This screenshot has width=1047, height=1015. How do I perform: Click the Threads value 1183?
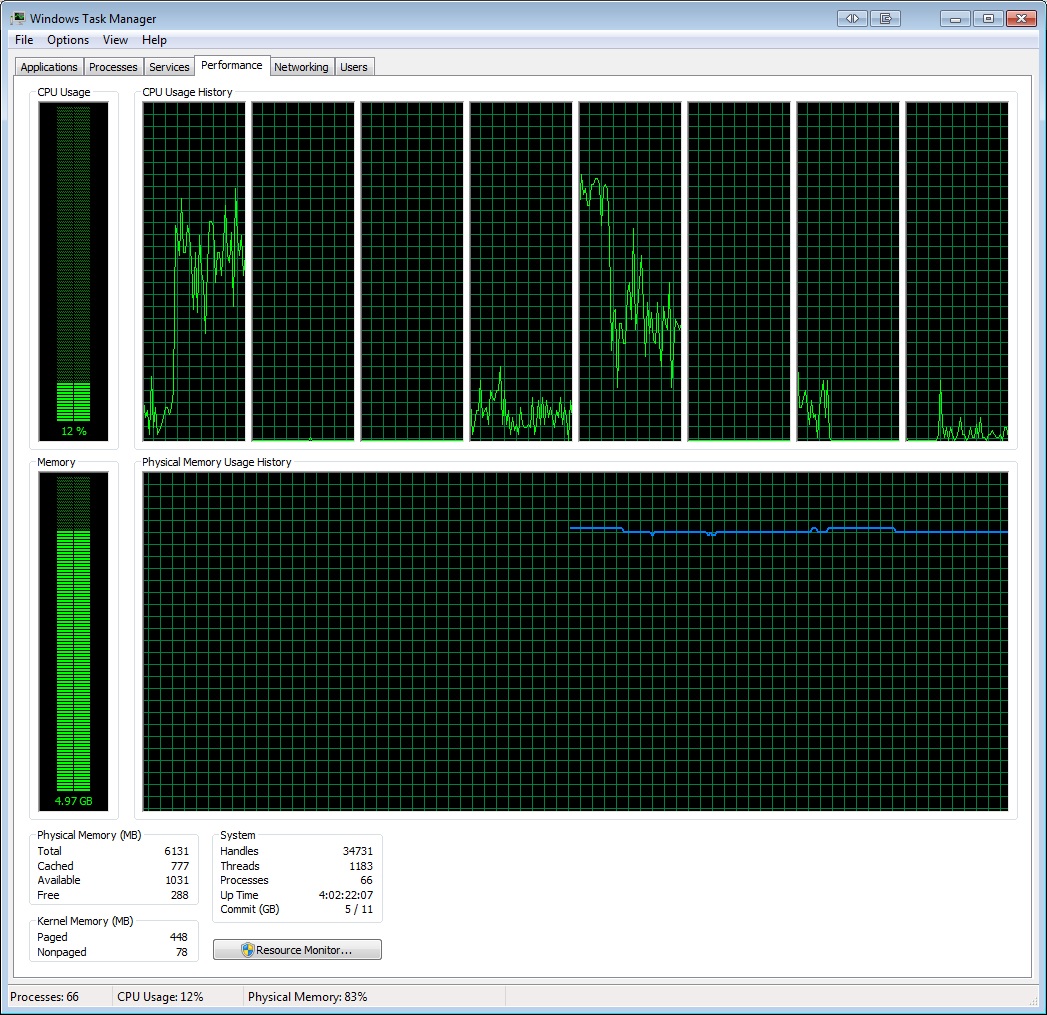361,865
